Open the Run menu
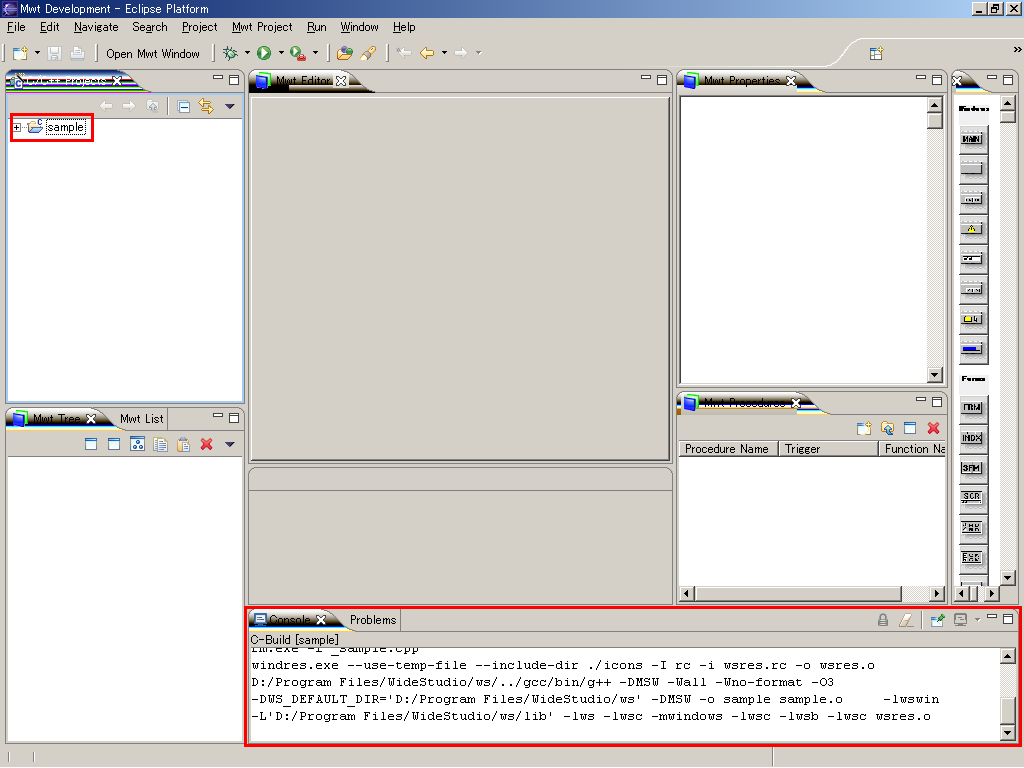This screenshot has width=1024, height=768. pos(317,27)
